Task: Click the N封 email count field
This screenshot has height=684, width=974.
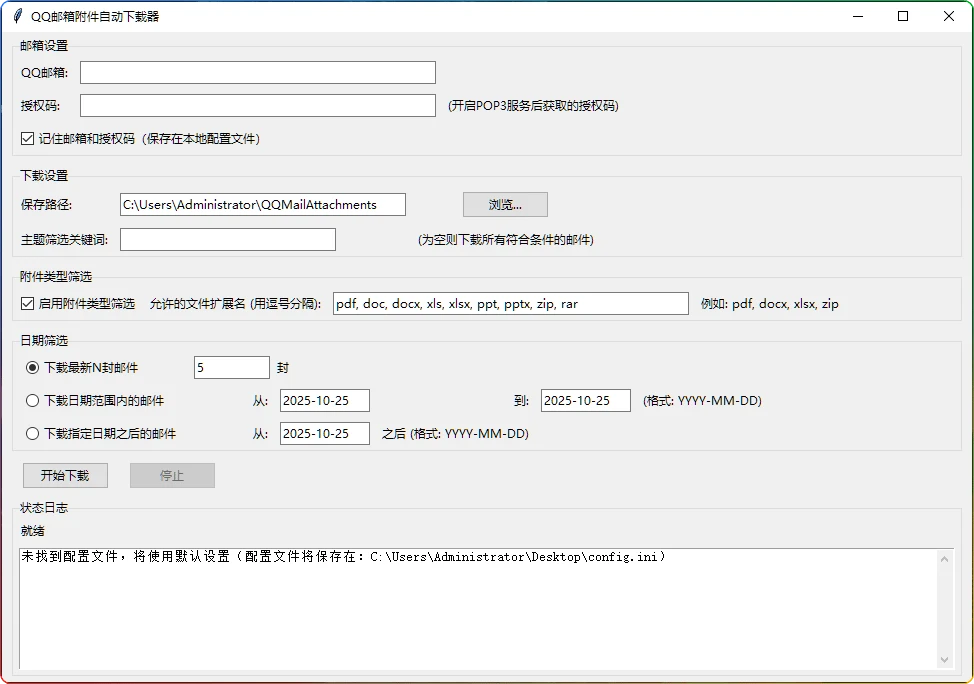Action: tap(232, 368)
